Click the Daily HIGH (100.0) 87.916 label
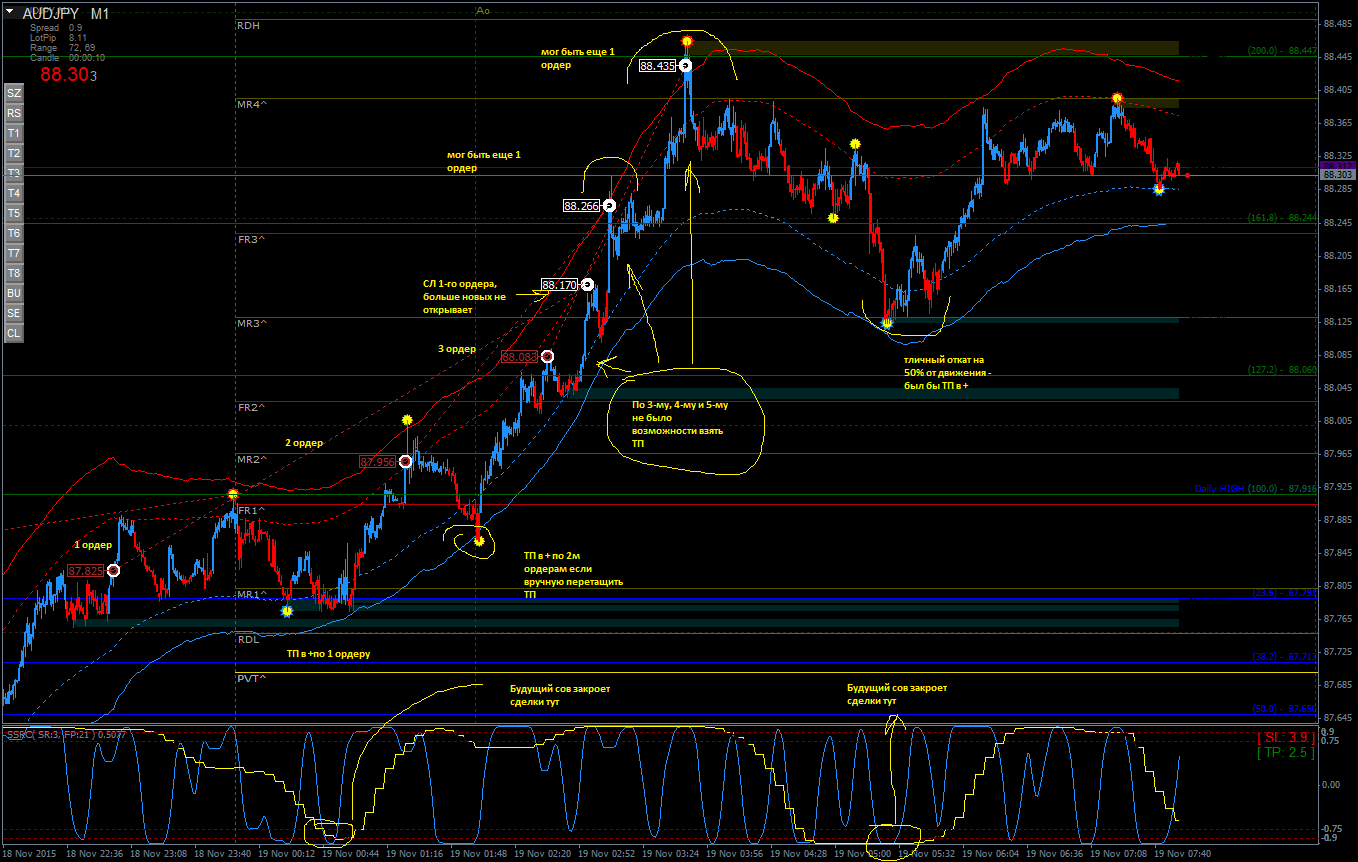The height and width of the screenshot is (862, 1358). click(x=1256, y=489)
